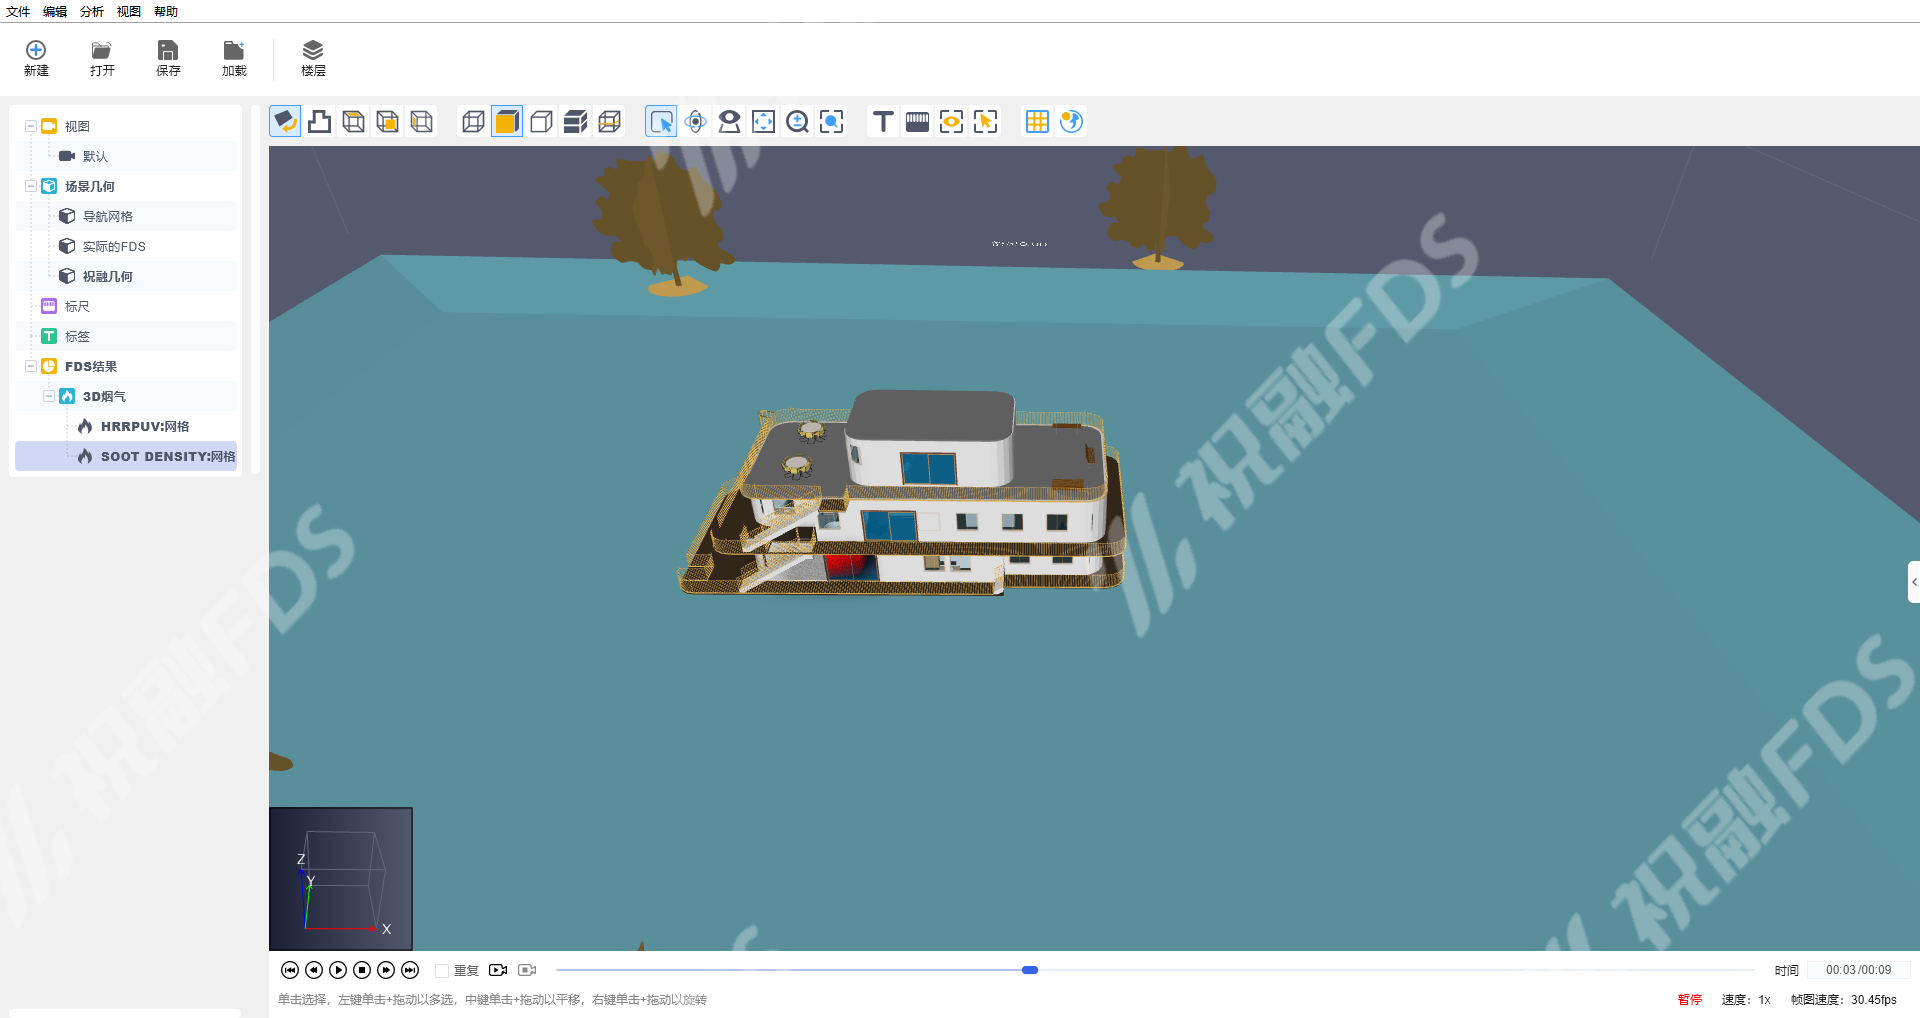Toggle the arrow selection cursor tool
This screenshot has width=1920, height=1018.
[x=661, y=122]
